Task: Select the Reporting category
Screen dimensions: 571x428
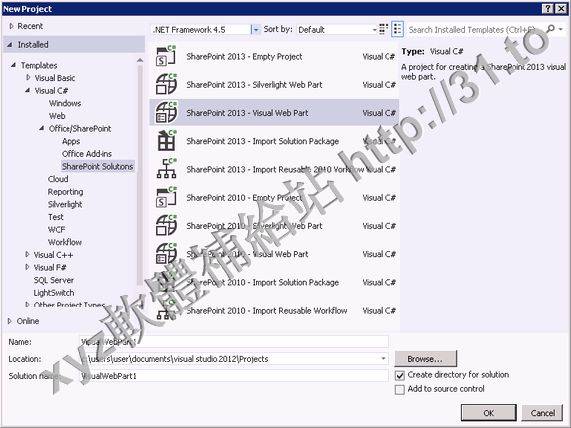Action: pos(66,192)
